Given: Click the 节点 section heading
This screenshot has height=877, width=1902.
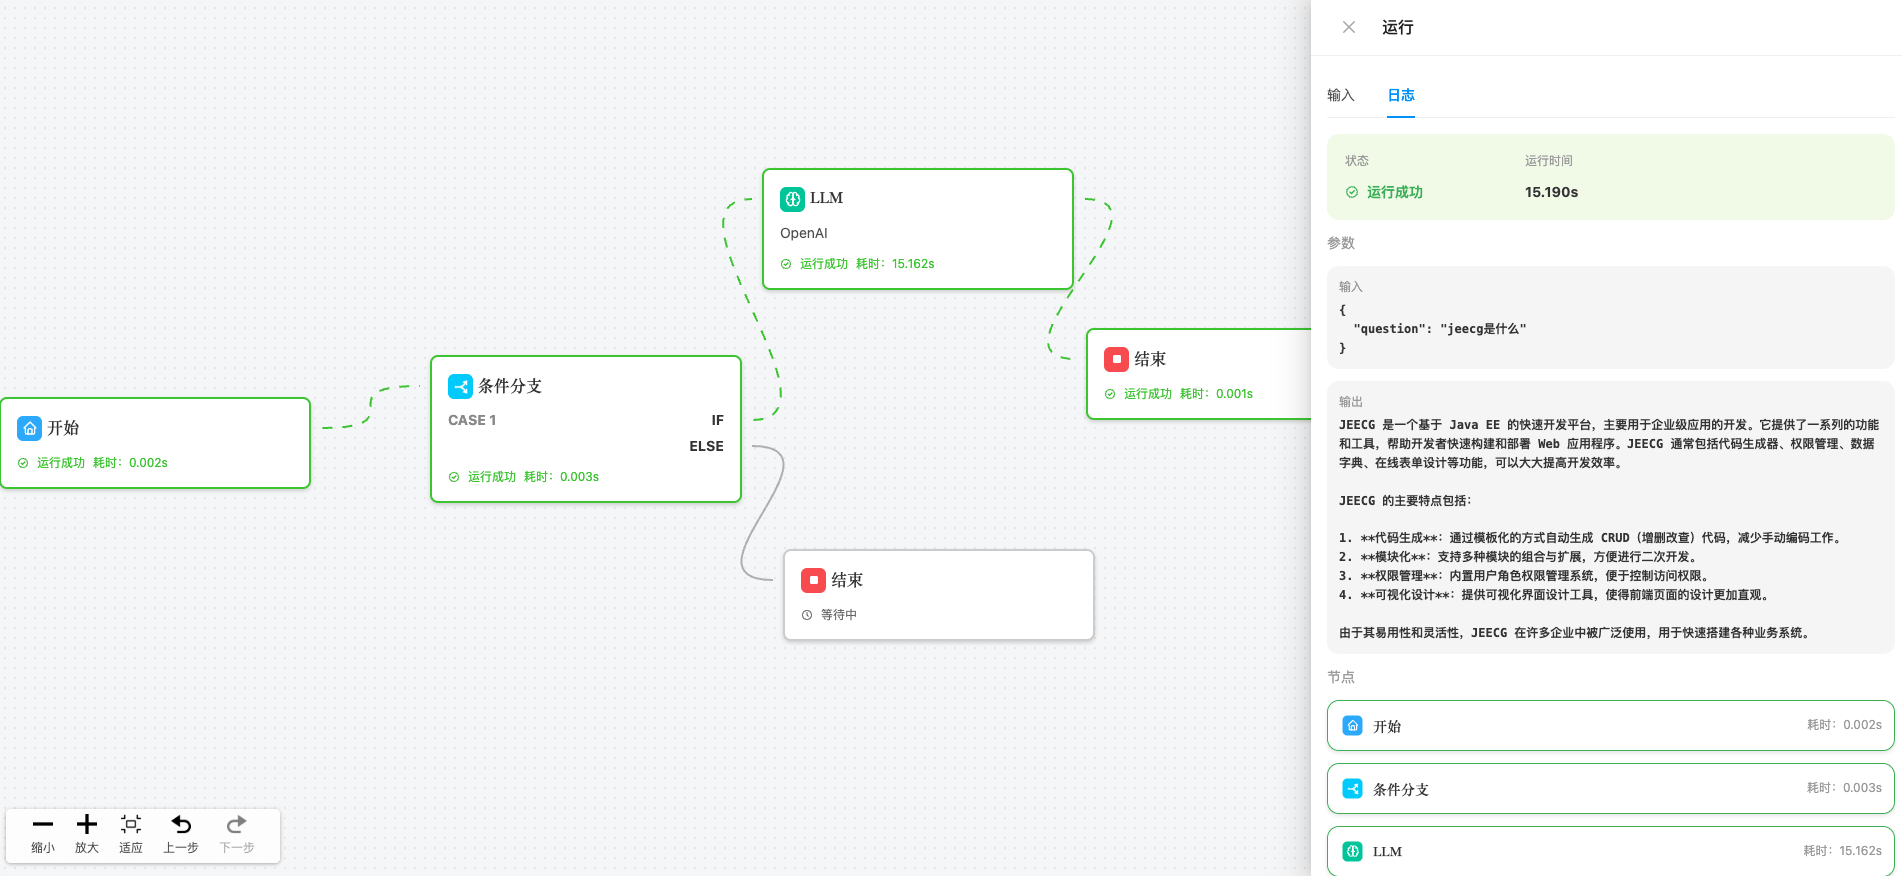Looking at the screenshot, I should tap(1341, 677).
